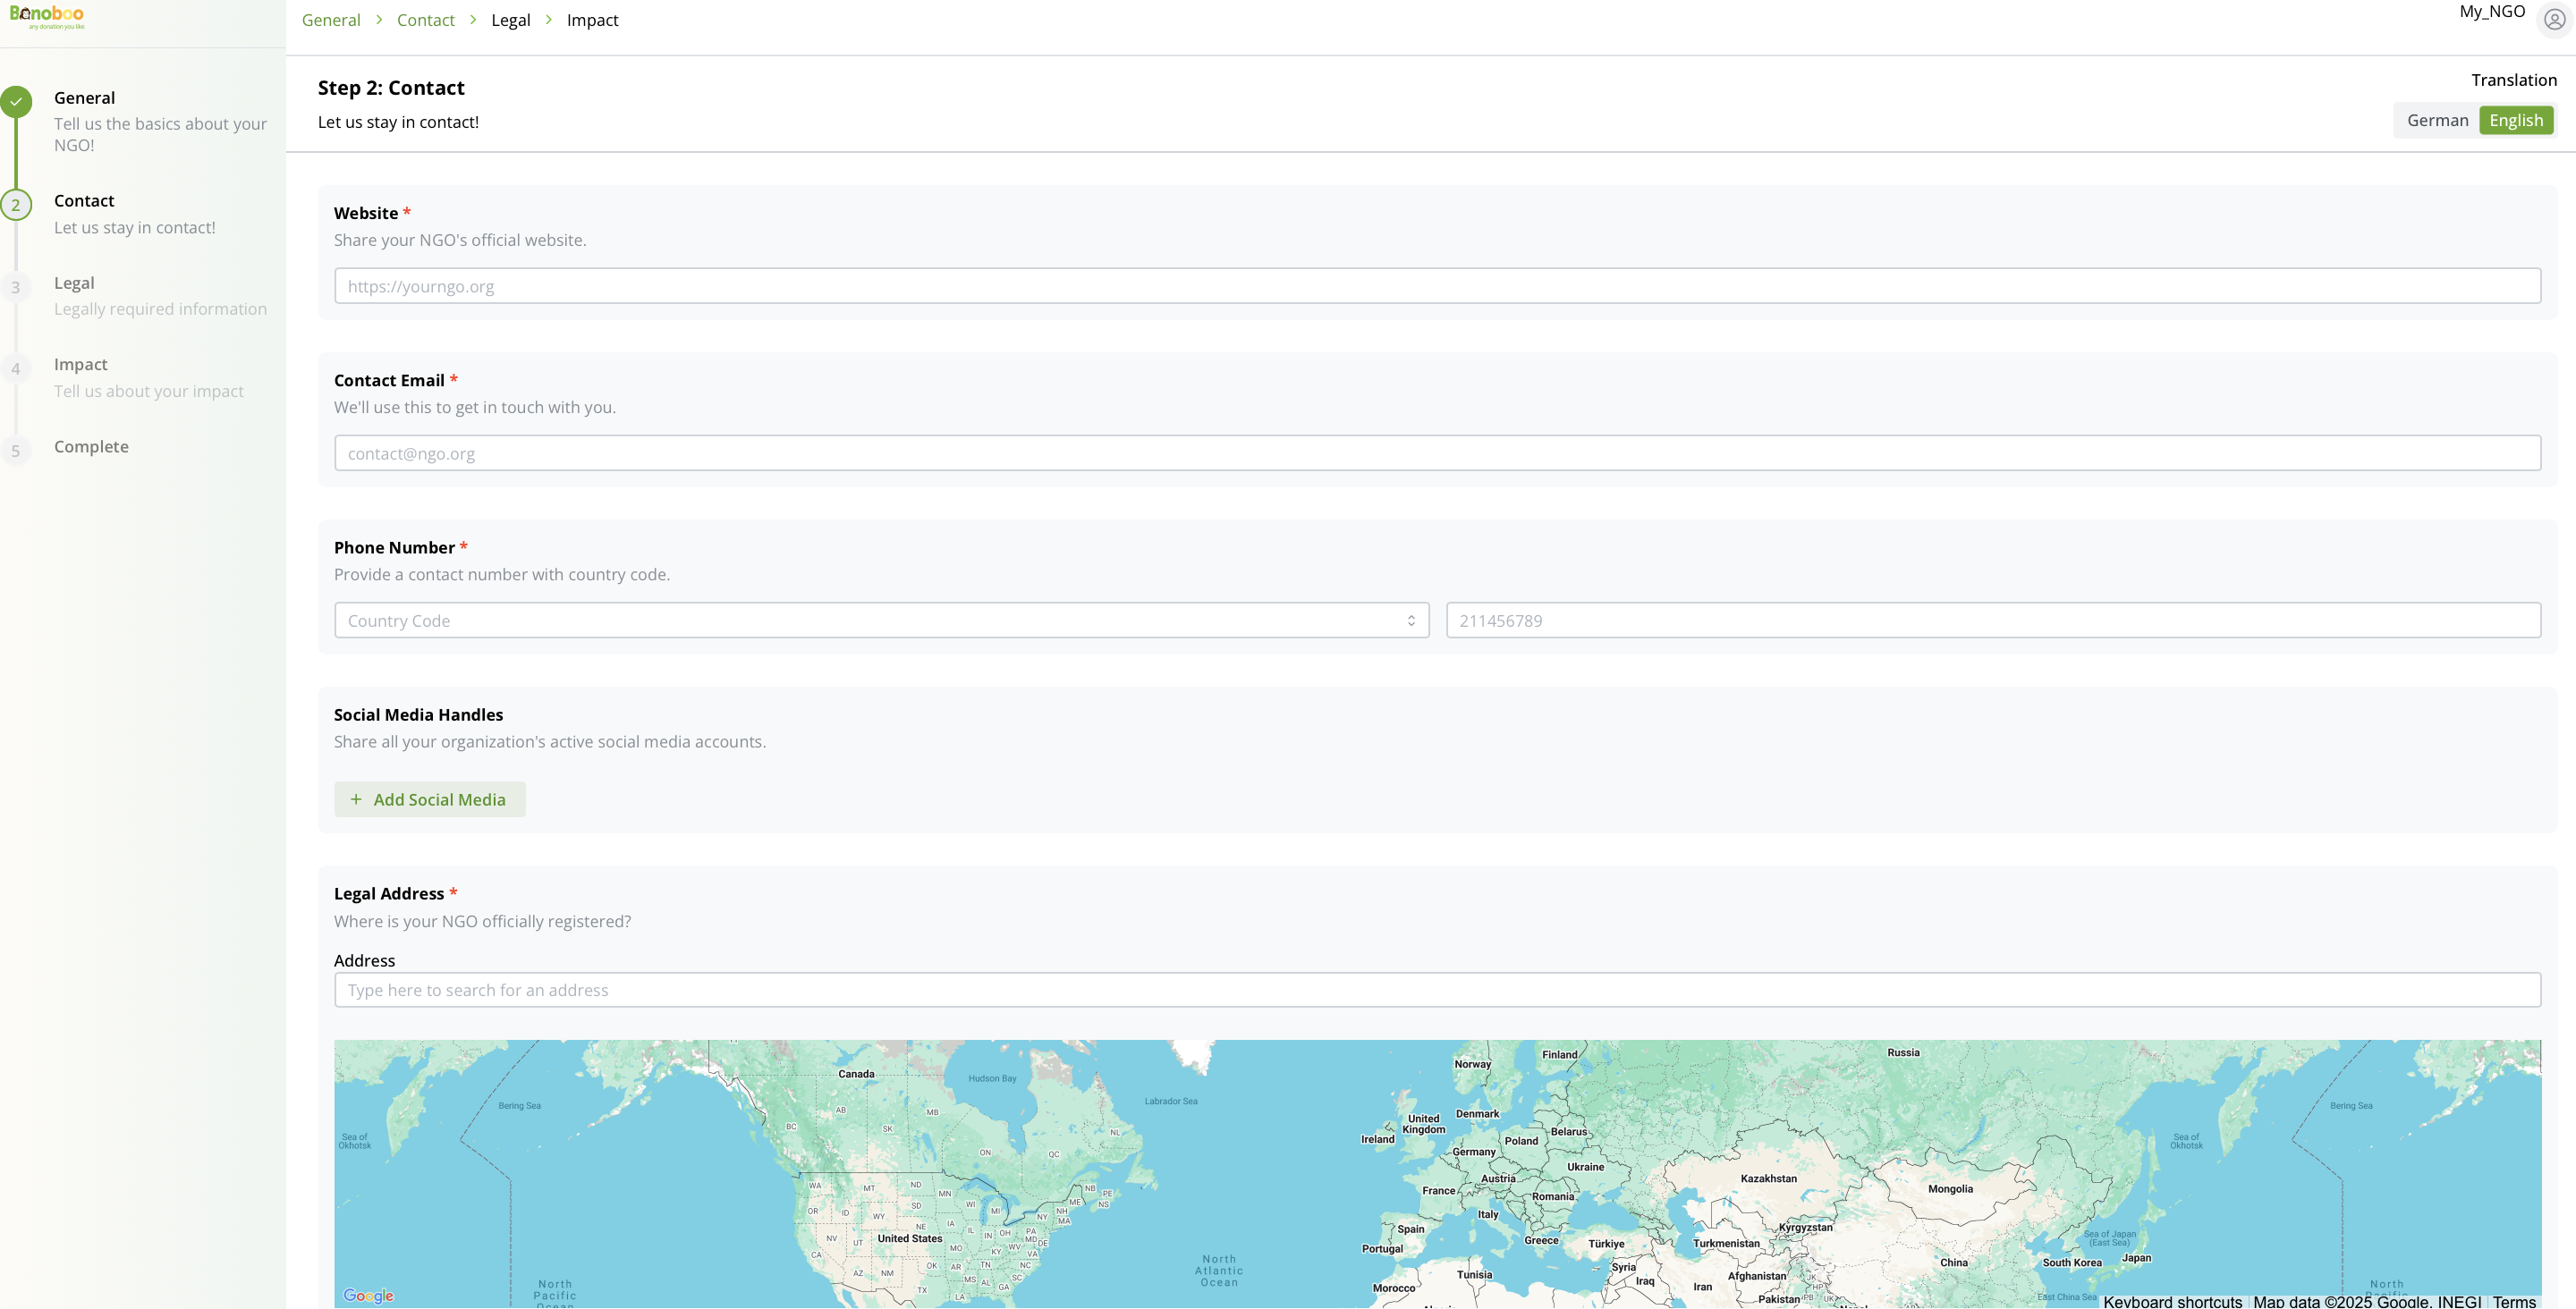Image resolution: width=2576 pixels, height=1309 pixels.
Task: Navigate to the Legal breadcrumb item
Action: (510, 19)
